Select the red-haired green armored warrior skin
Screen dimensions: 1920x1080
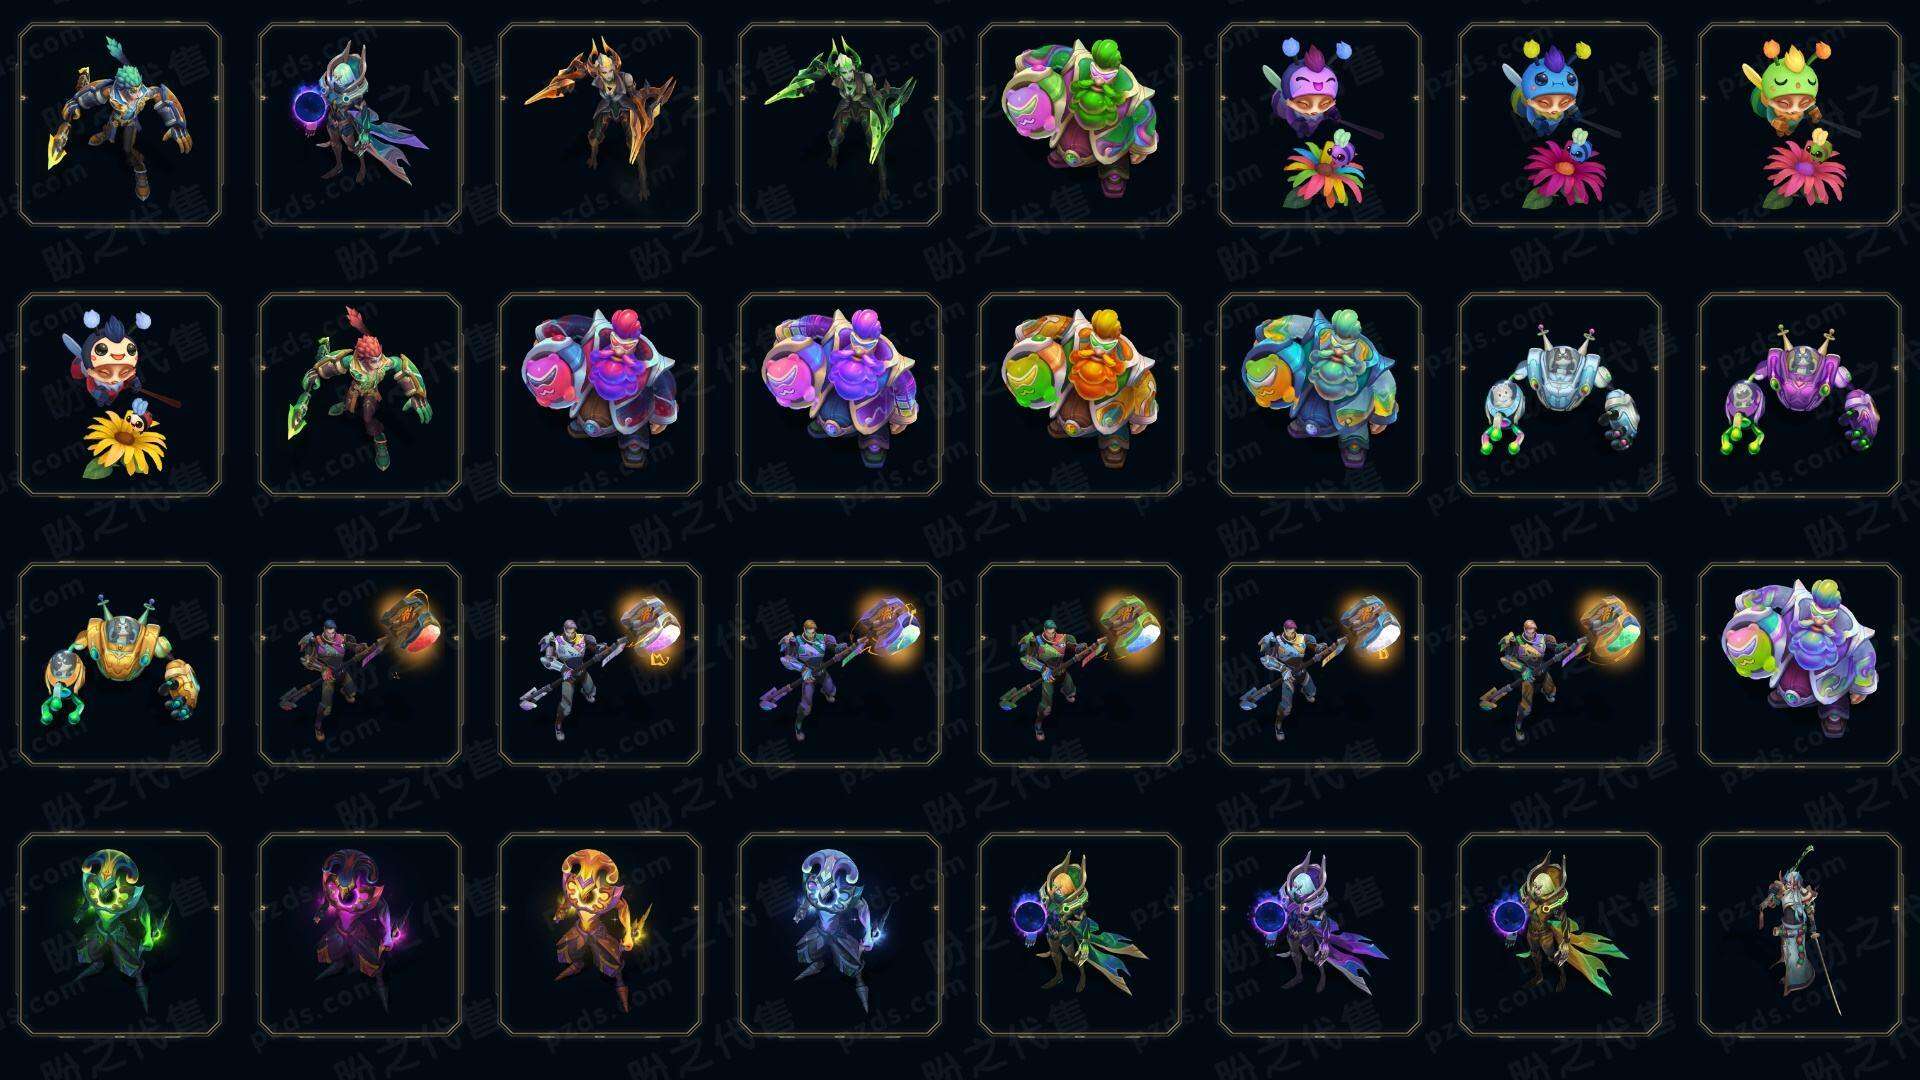tap(360, 394)
